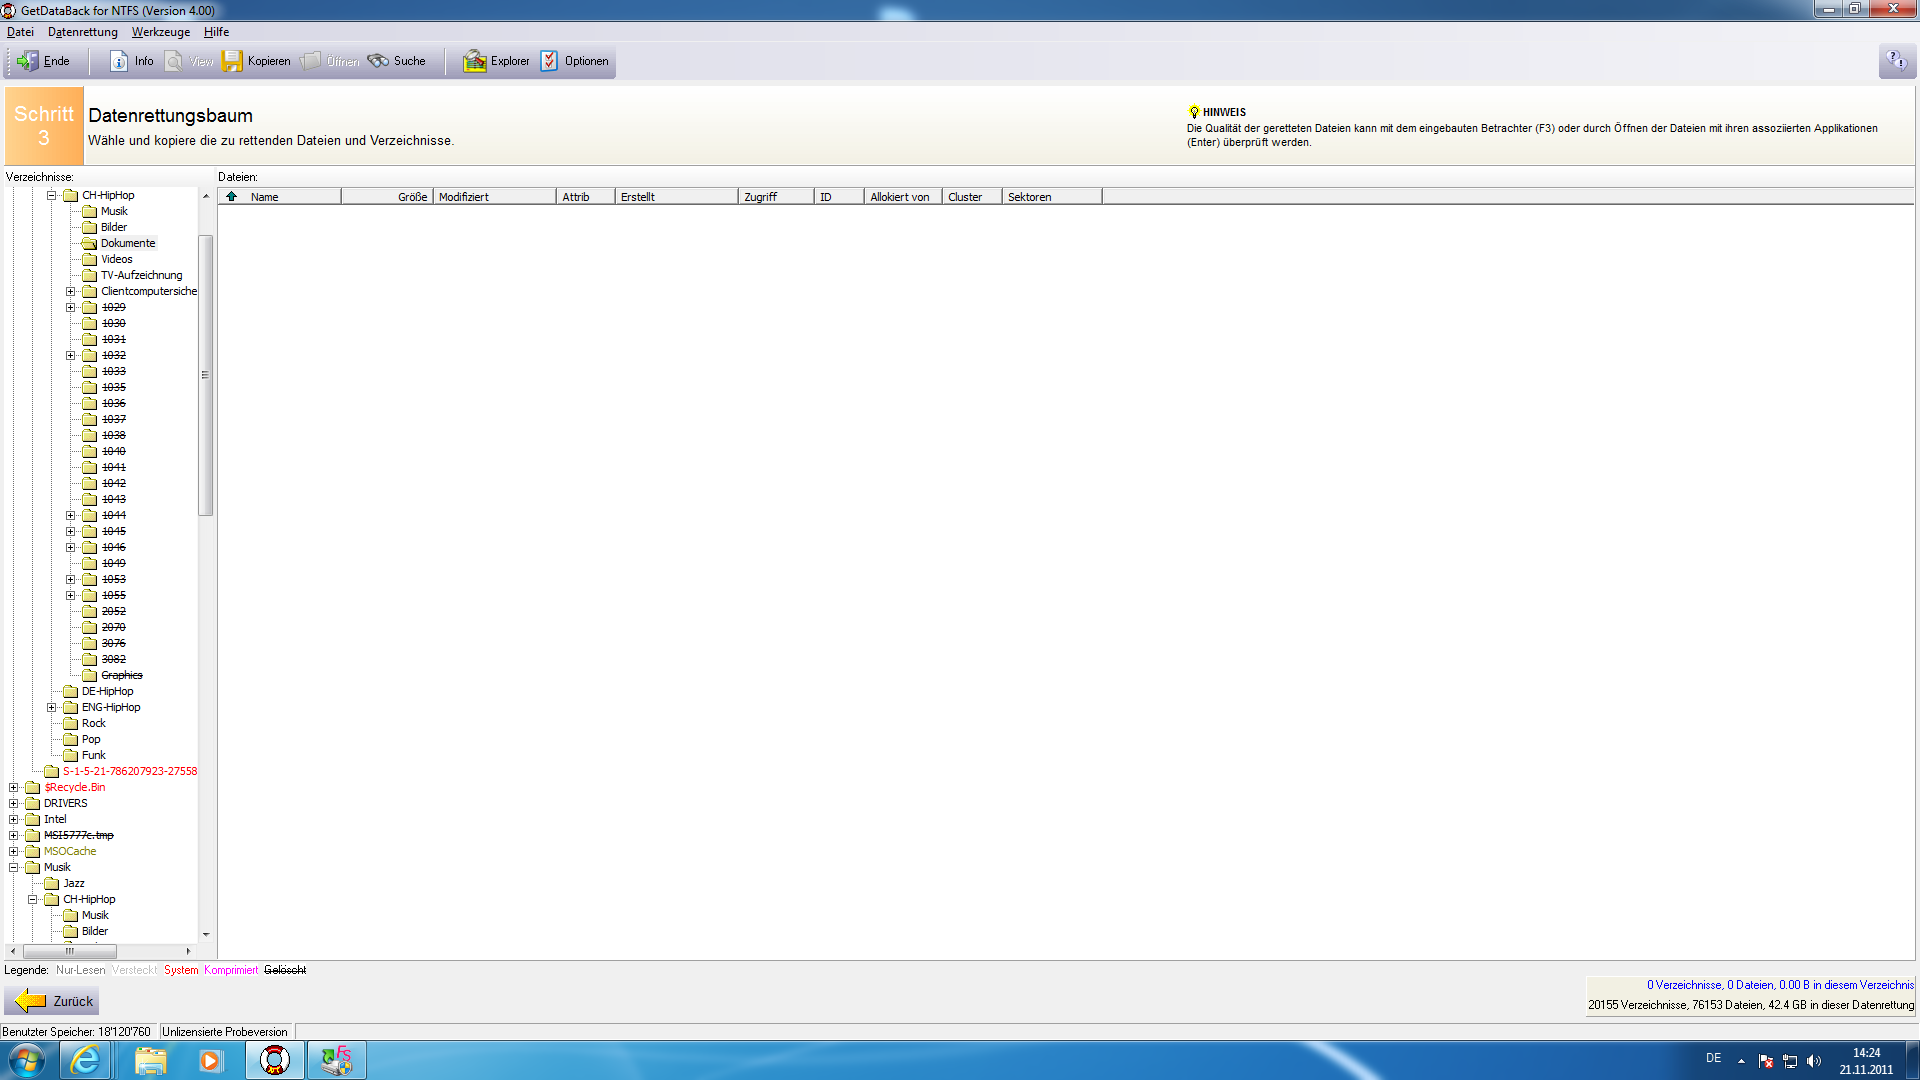Select the Dokumente folder in the tree
This screenshot has width=1920, height=1080.
(128, 244)
